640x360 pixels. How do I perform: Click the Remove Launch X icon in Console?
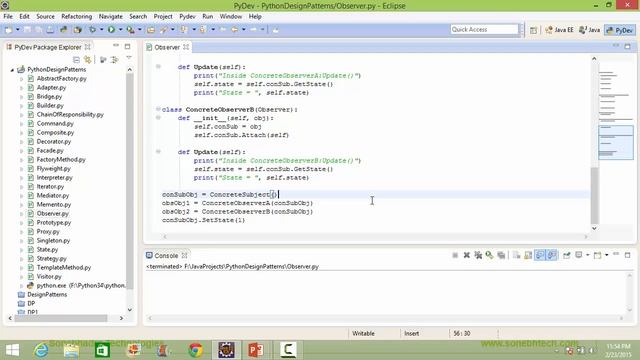[x=467, y=256]
